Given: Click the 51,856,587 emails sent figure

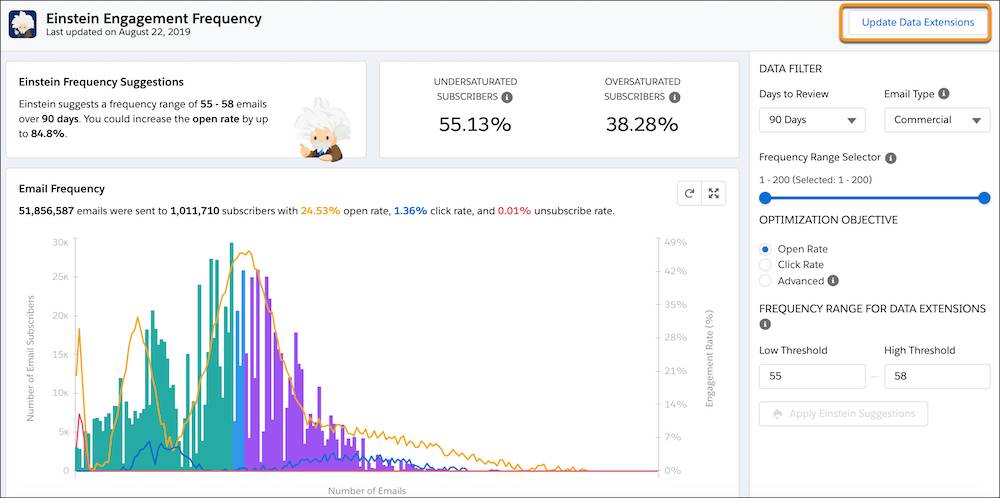Looking at the screenshot, I should [47, 211].
